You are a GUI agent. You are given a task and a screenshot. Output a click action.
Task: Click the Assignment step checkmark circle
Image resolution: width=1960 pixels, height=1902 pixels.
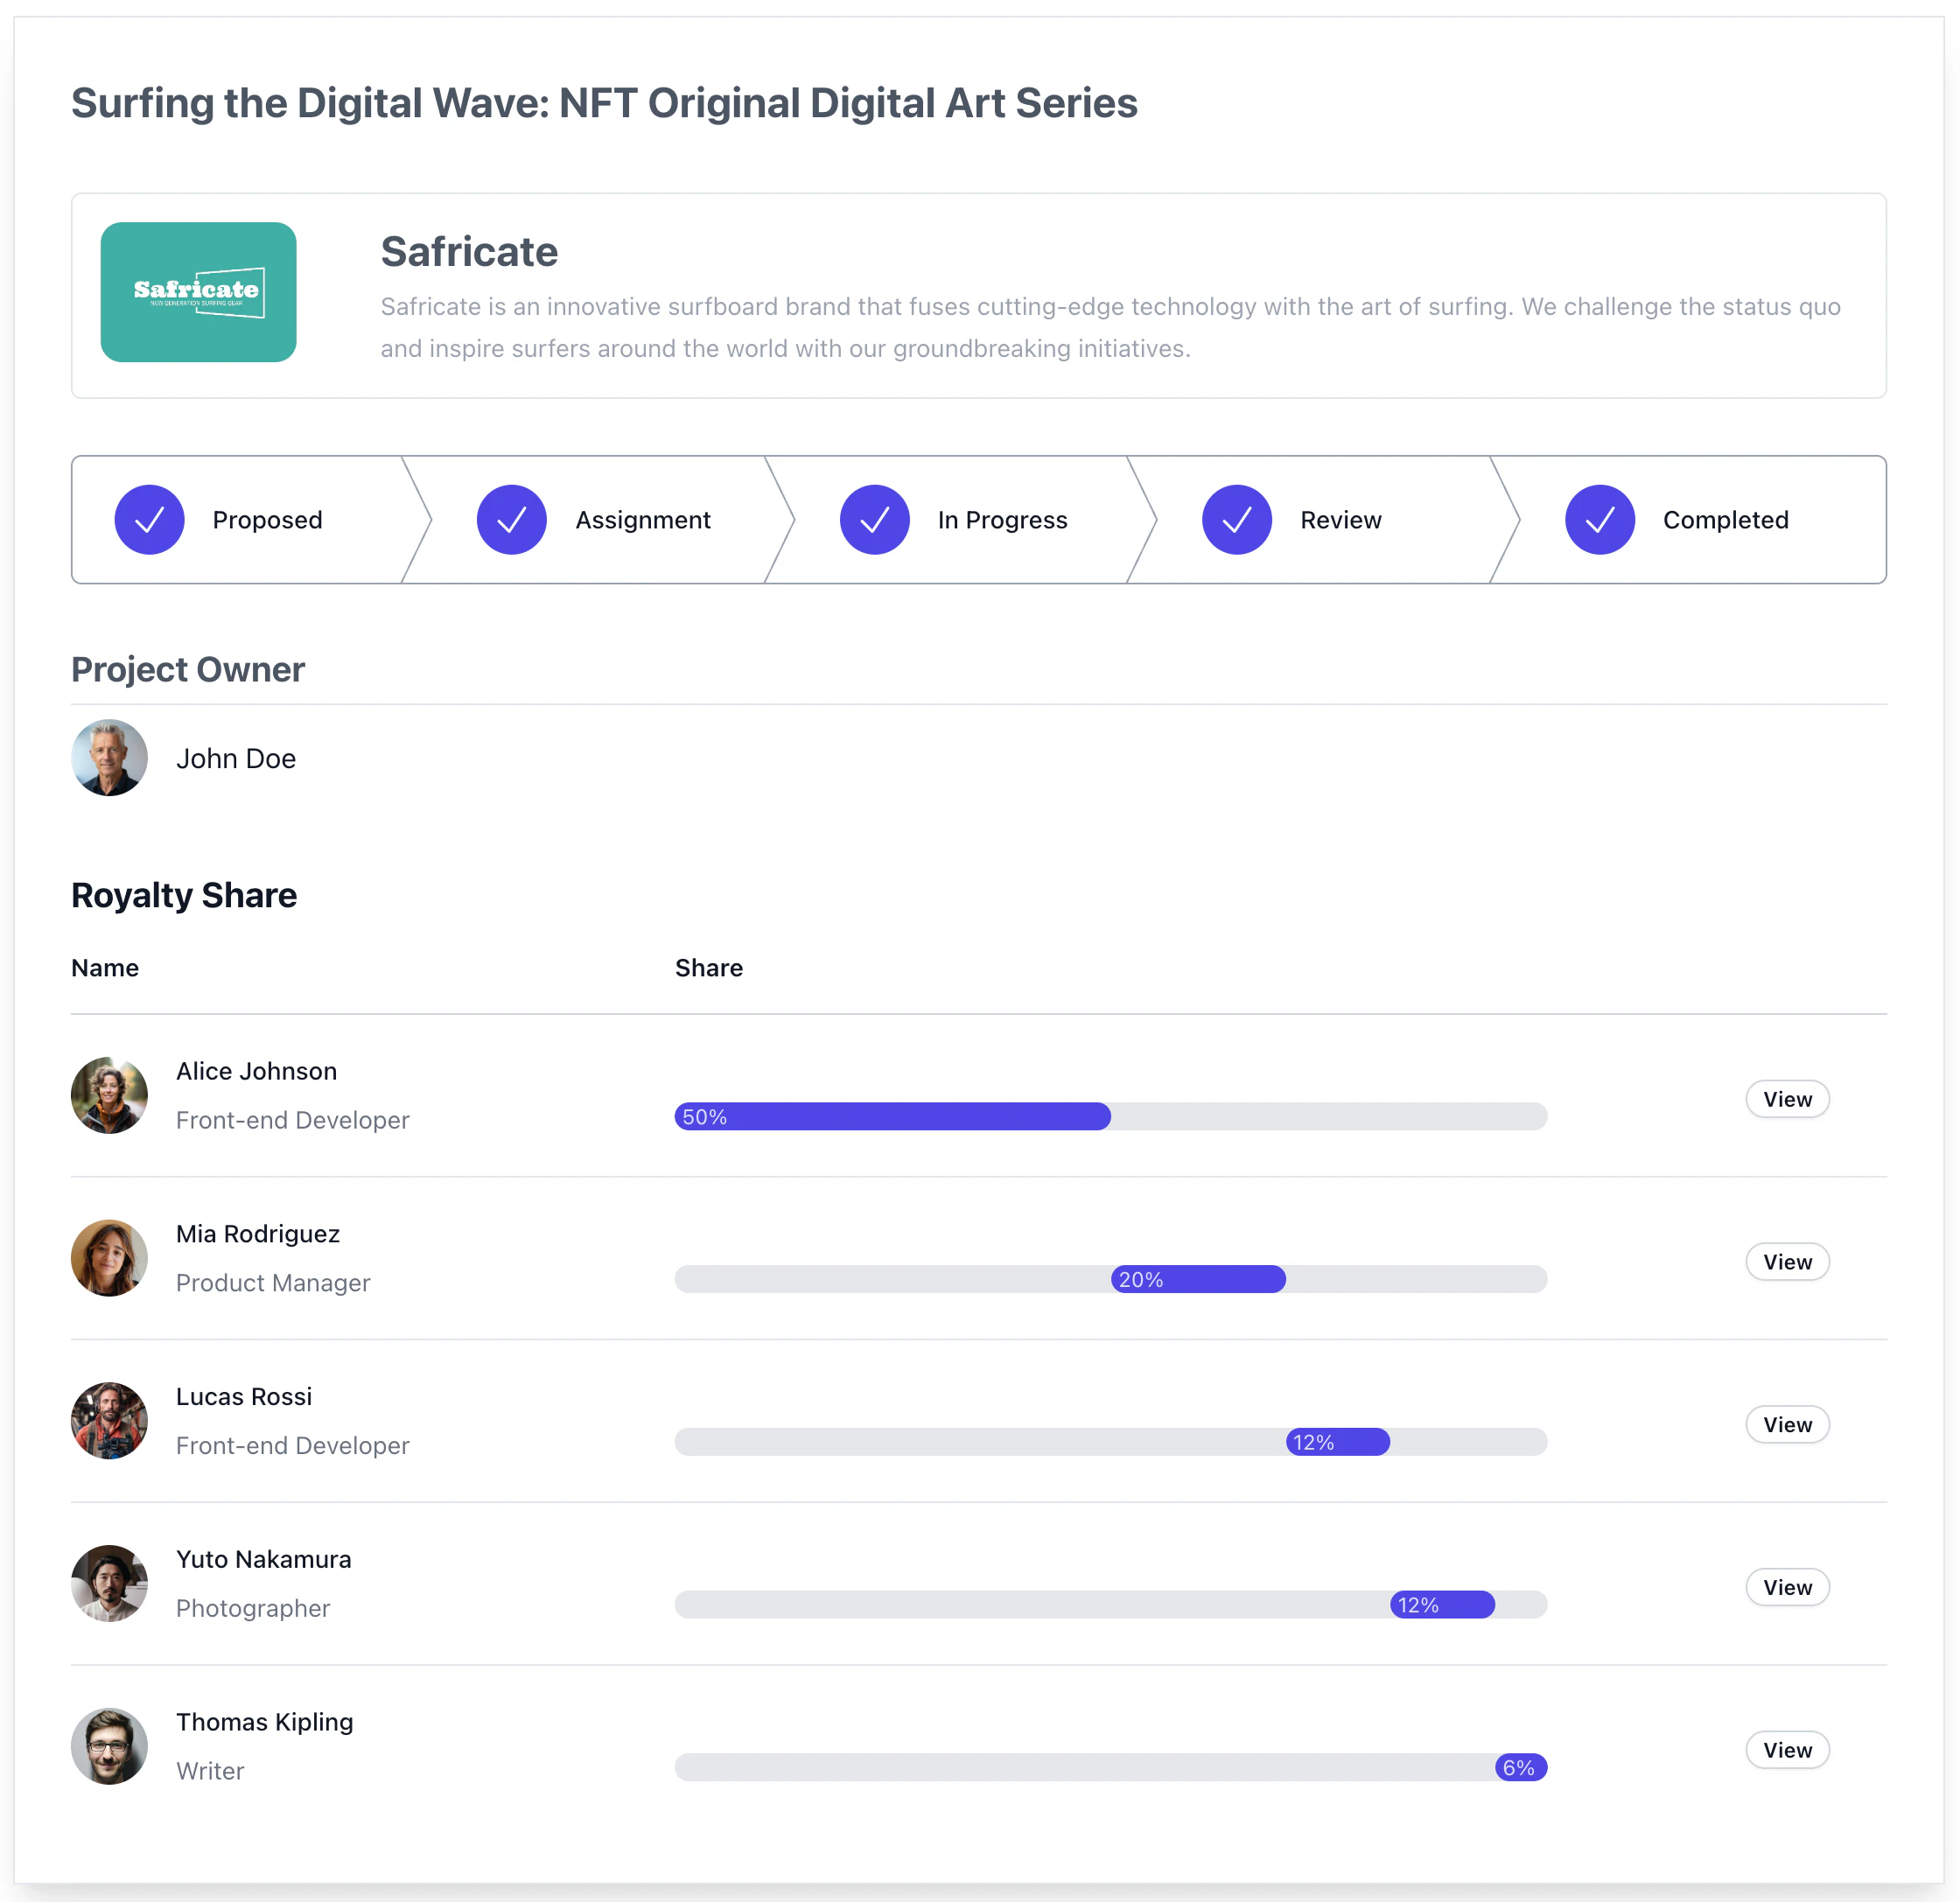(511, 520)
